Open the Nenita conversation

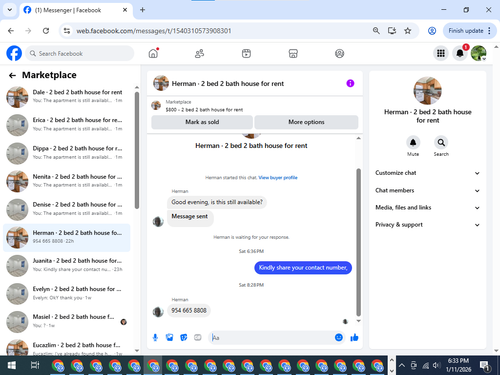click(x=67, y=181)
